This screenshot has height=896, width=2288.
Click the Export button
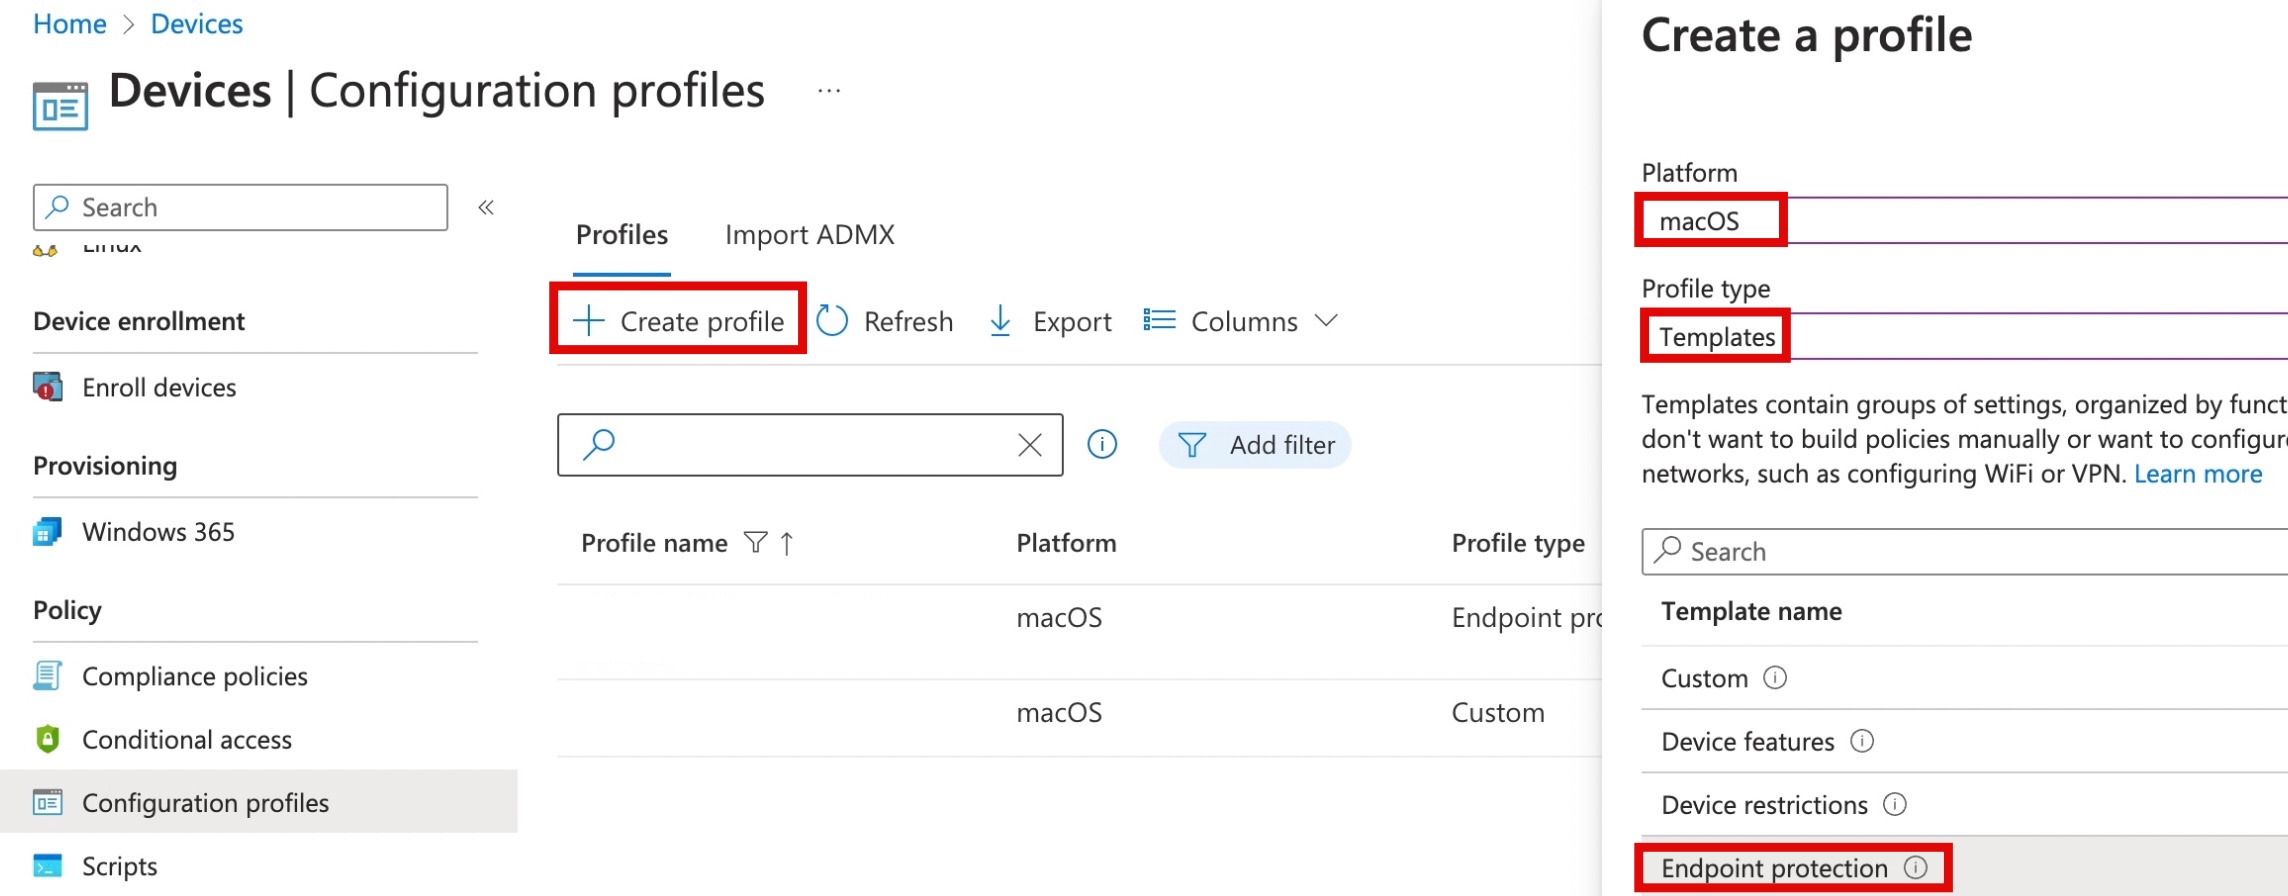click(1050, 321)
